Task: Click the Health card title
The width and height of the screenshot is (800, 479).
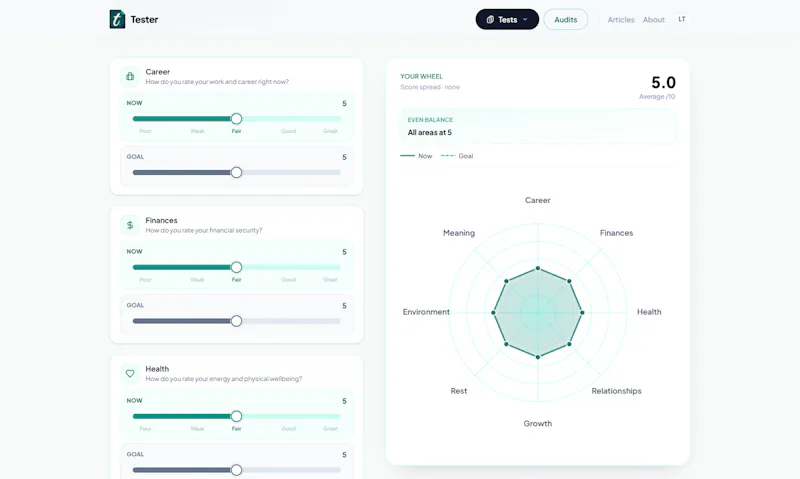Action: [157, 369]
